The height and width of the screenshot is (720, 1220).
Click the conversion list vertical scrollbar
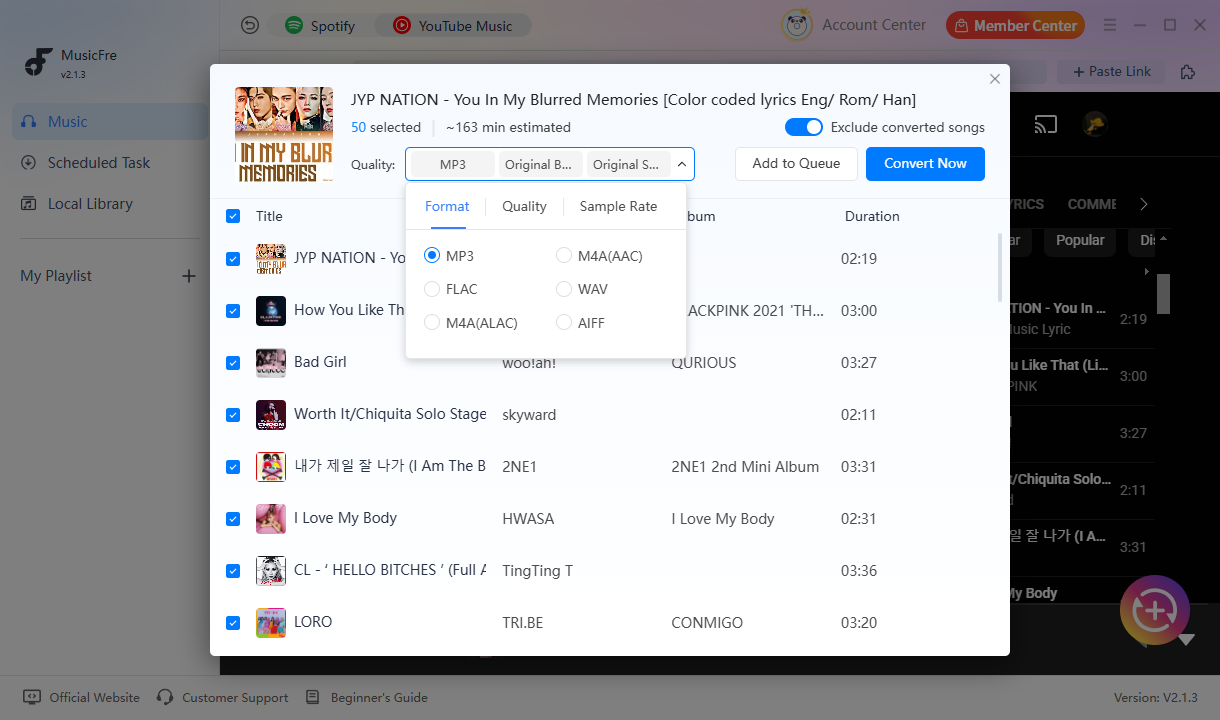pos(1000,267)
